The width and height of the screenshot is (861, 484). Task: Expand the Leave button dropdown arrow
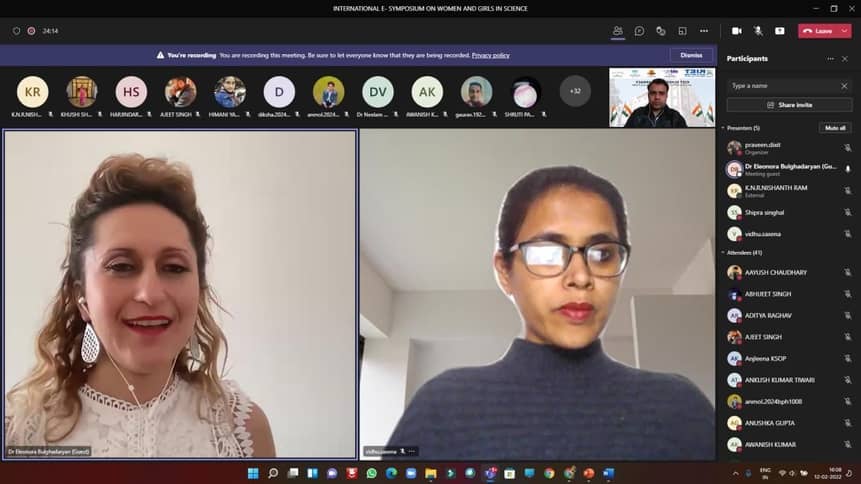[845, 31]
